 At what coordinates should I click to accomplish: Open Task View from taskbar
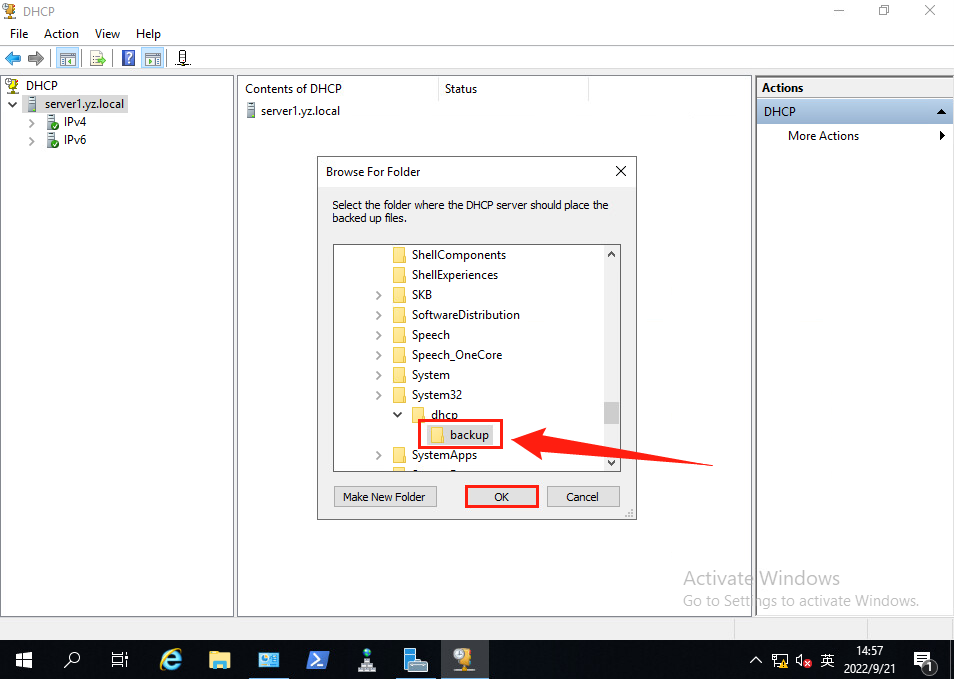(120, 660)
